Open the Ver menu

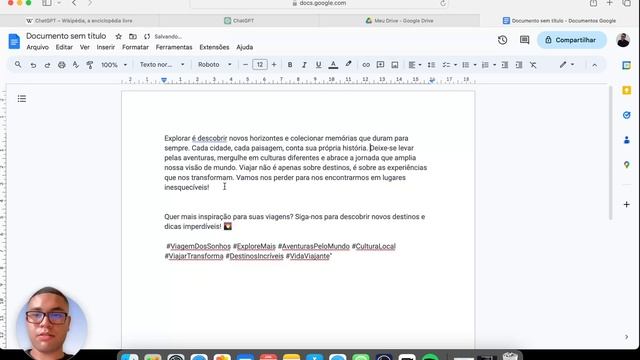click(84, 47)
